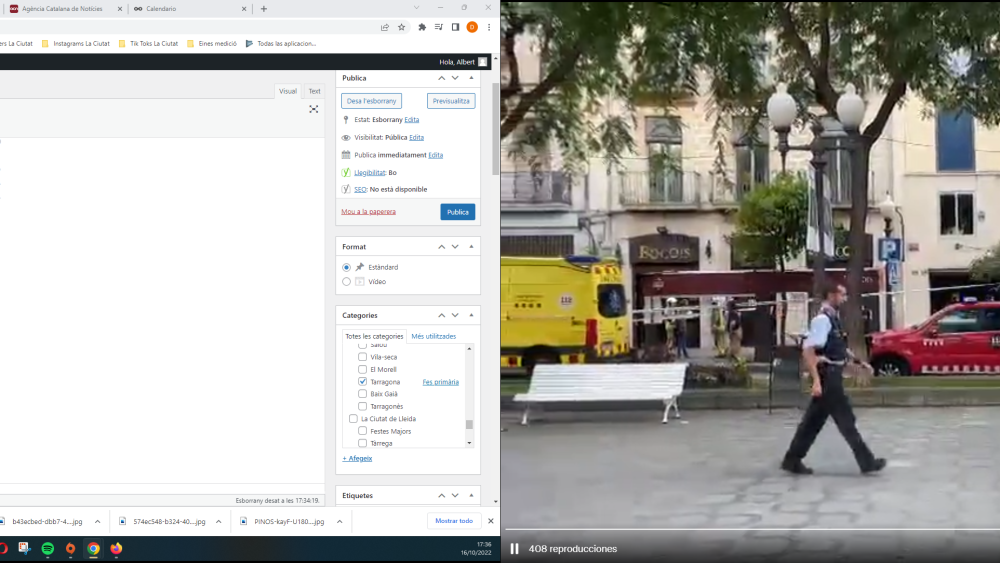Click the Yoast Llegibilitat icon
The image size is (1000, 563).
(346, 172)
